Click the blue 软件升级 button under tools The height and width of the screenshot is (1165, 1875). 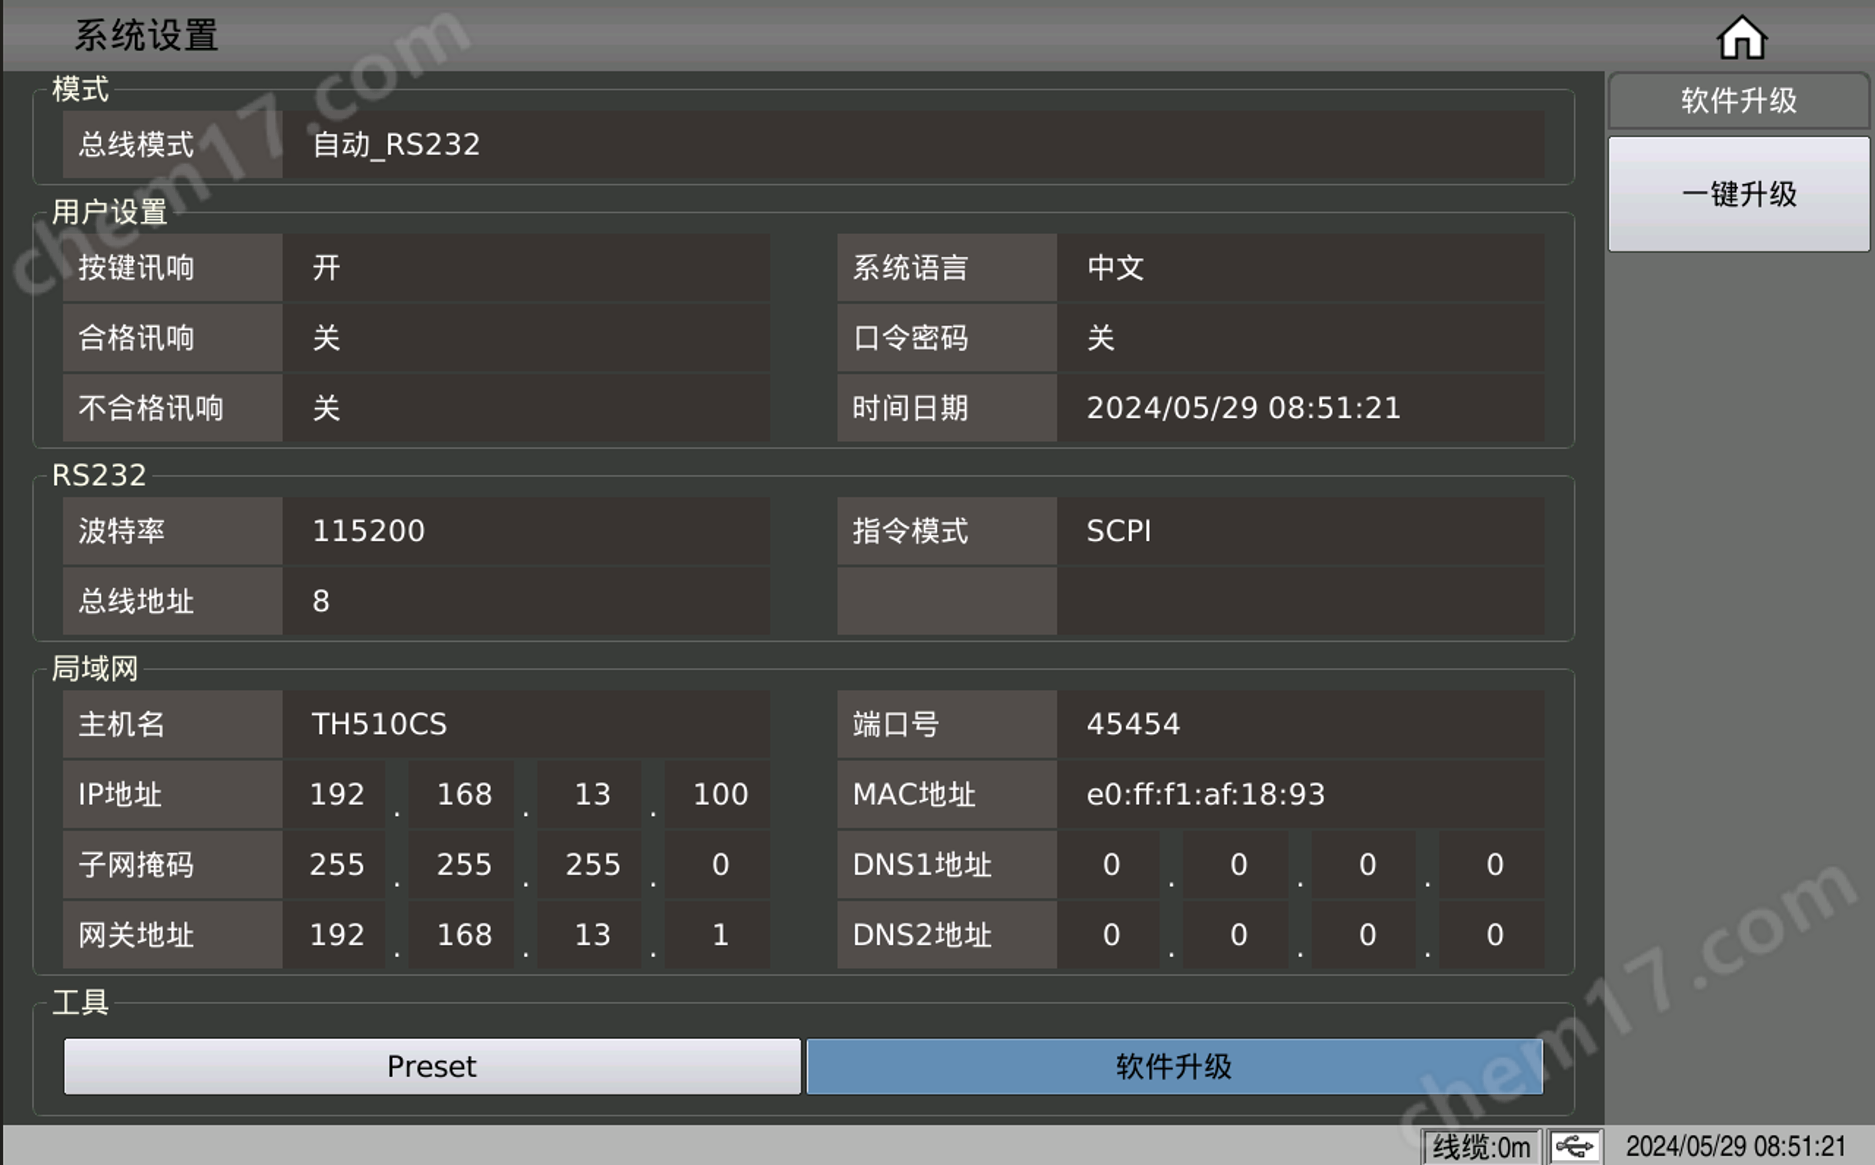click(1174, 1066)
